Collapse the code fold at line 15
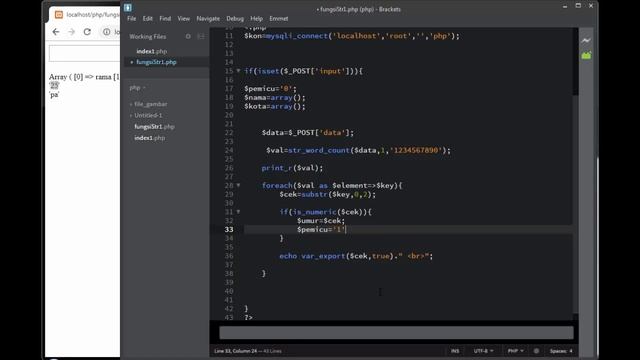 (x=238, y=71)
